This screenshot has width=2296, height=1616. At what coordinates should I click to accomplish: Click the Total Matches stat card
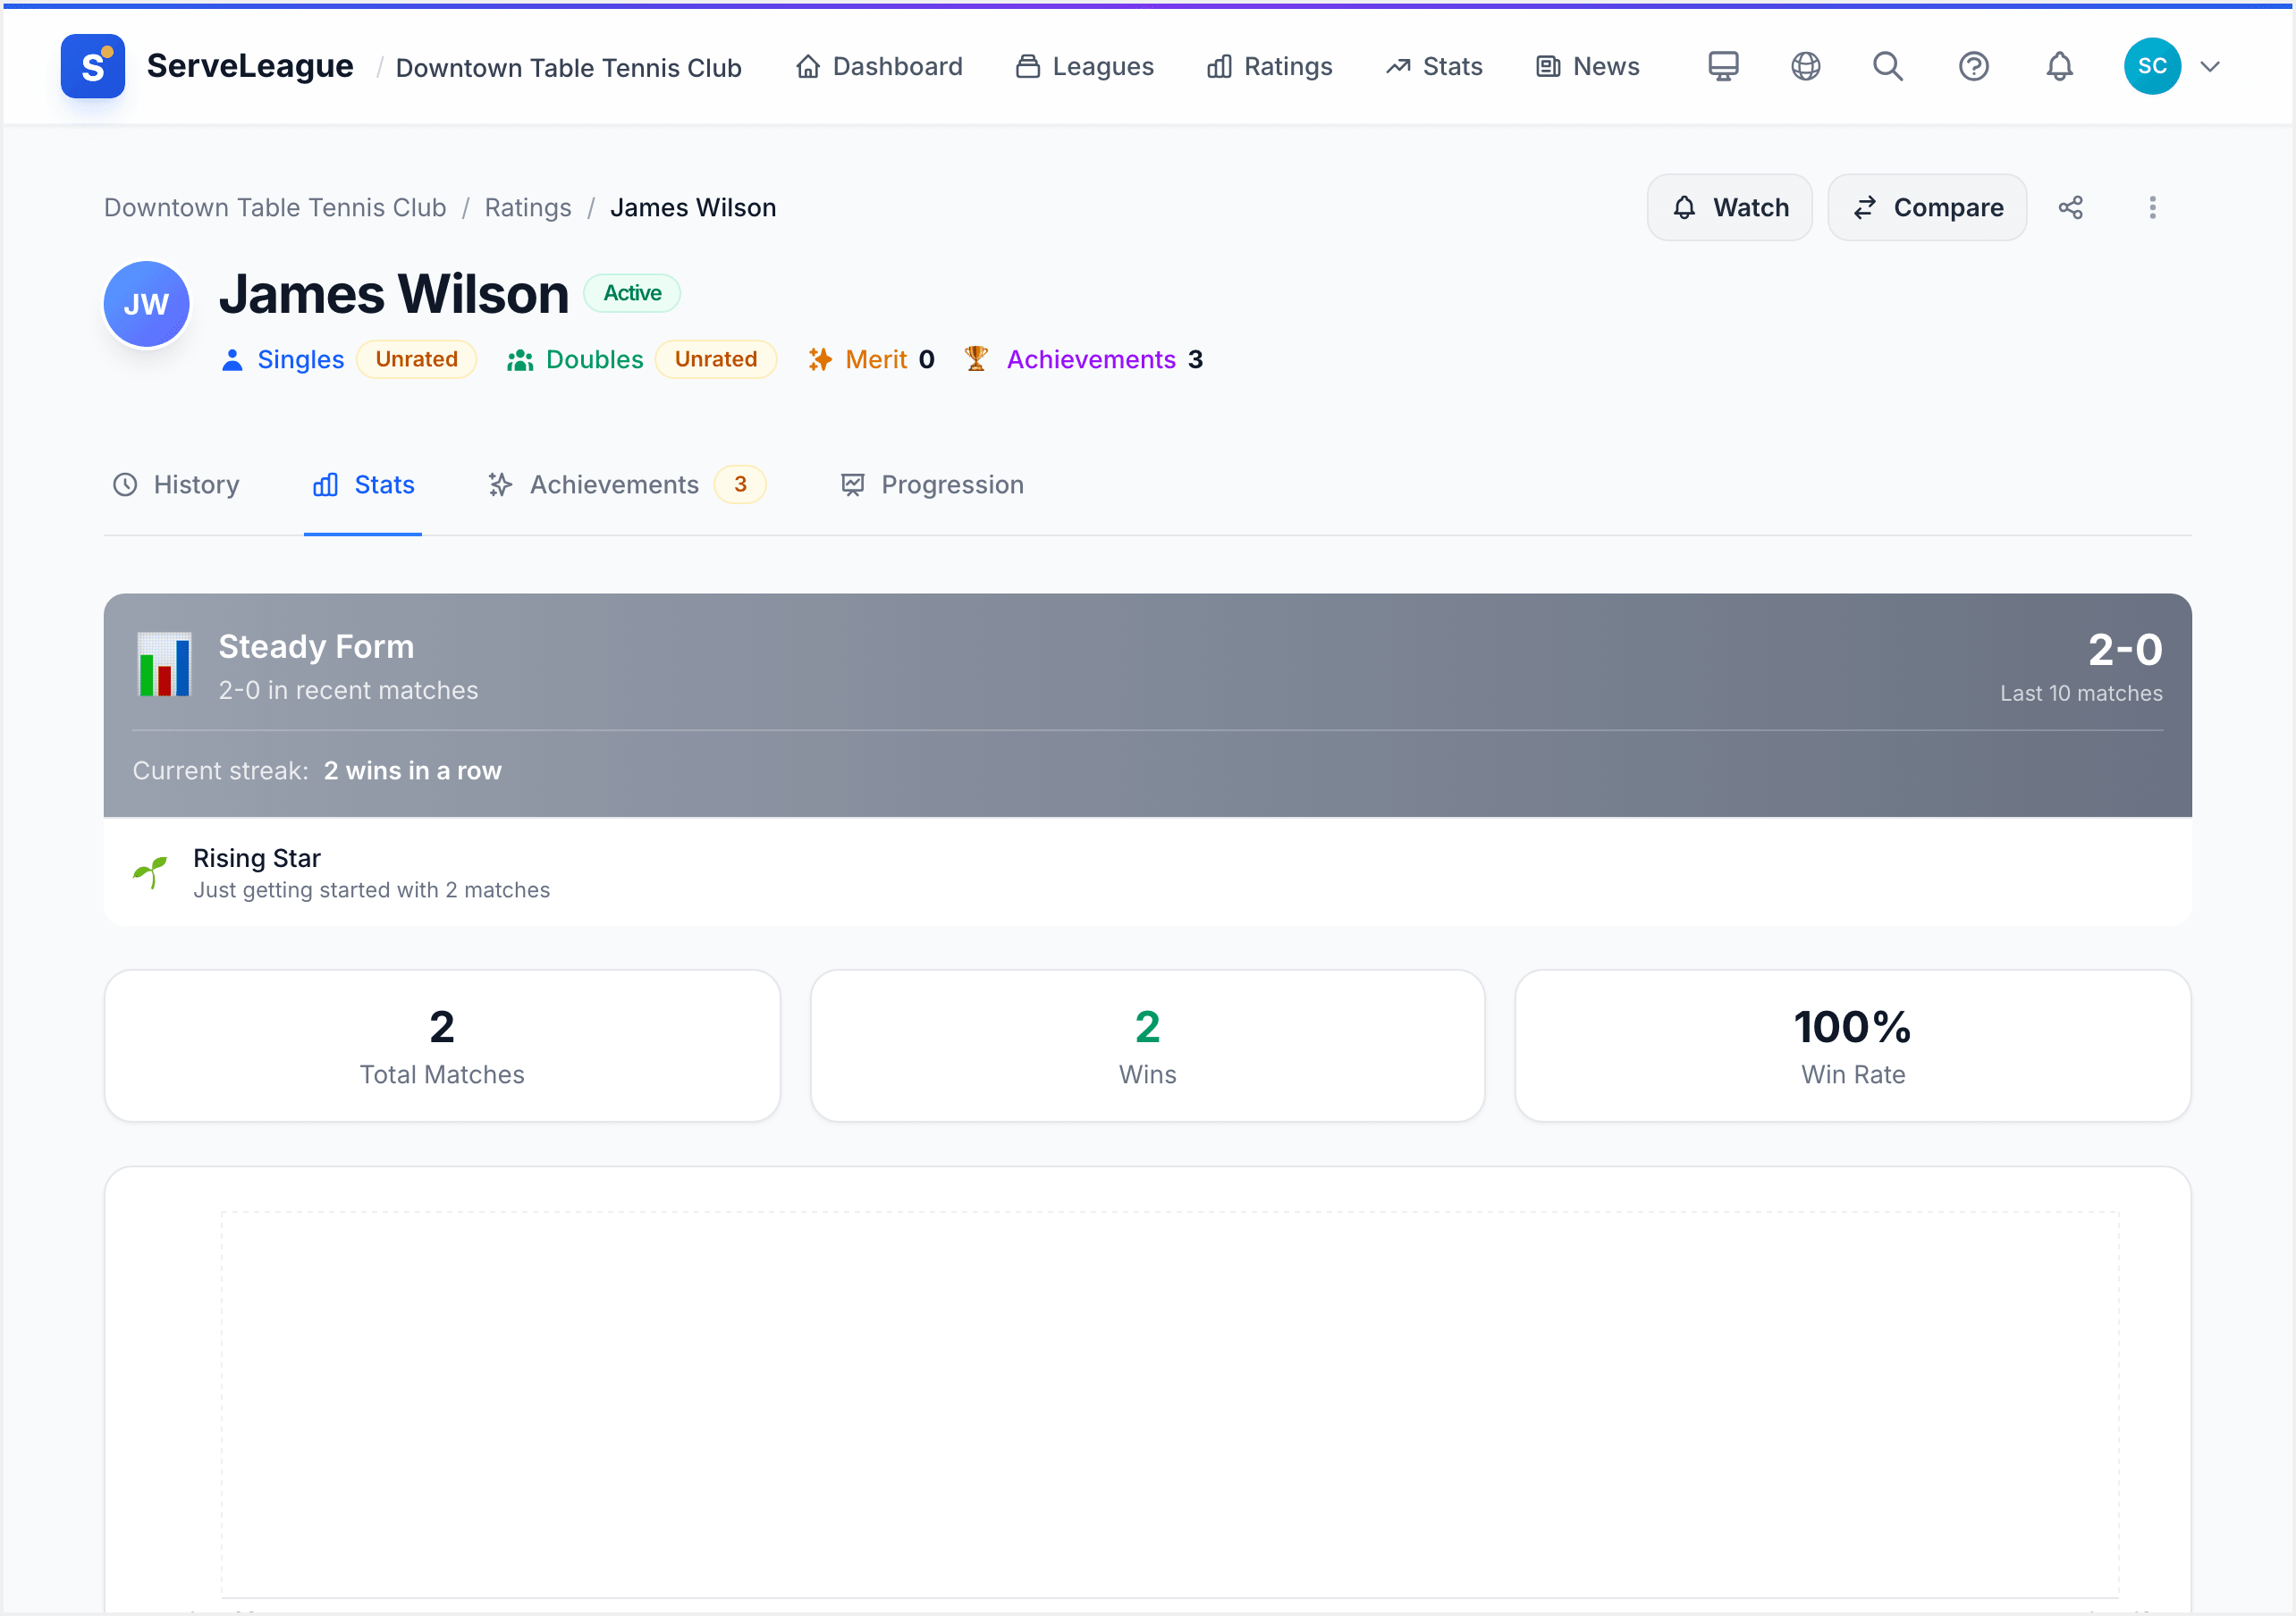(x=442, y=1046)
